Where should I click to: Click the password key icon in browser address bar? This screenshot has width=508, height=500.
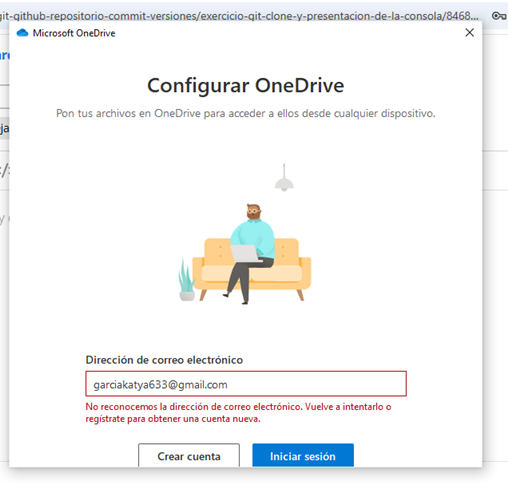coord(499,16)
